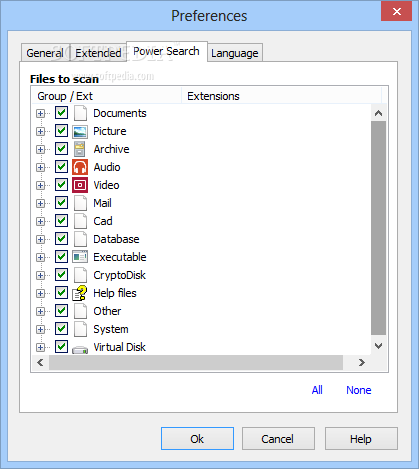
Task: Expand the Archive group
Action: click(x=40, y=150)
